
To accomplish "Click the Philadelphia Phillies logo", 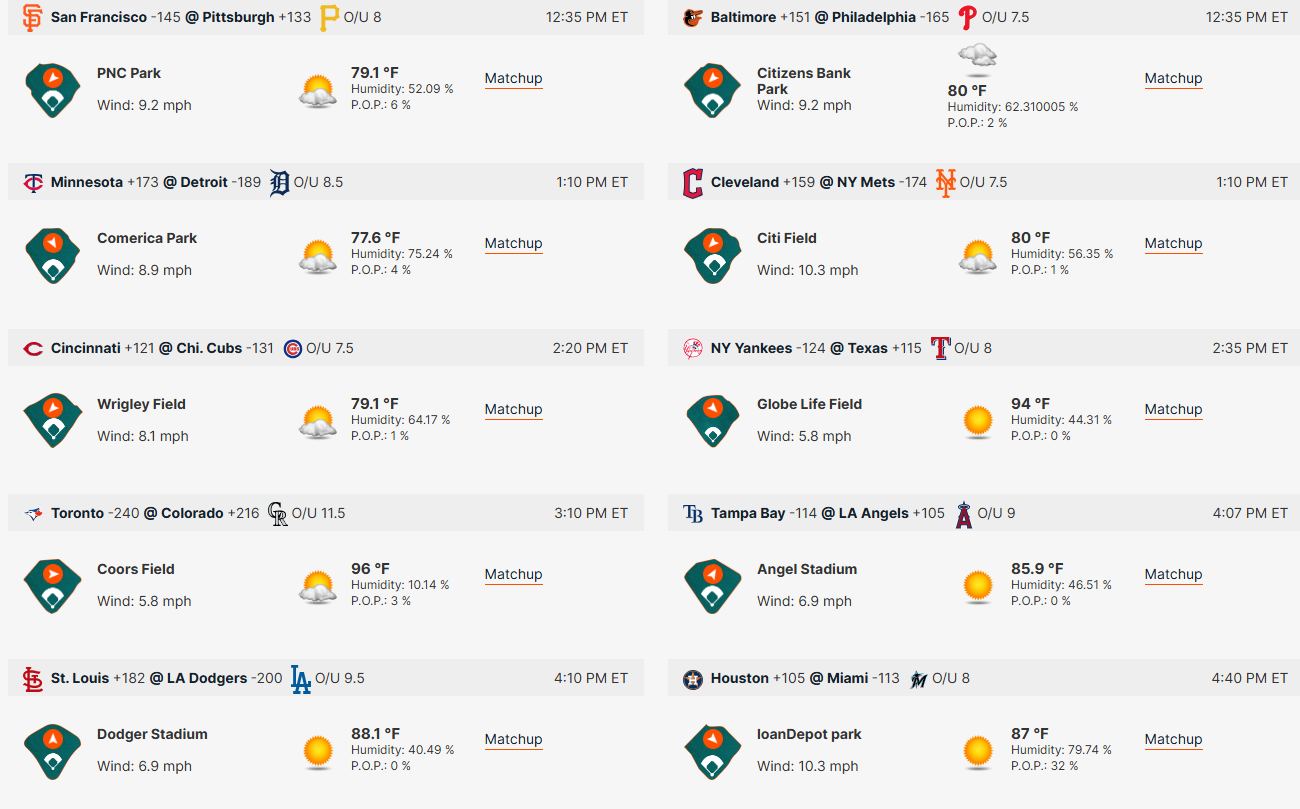I will click(x=967, y=17).
